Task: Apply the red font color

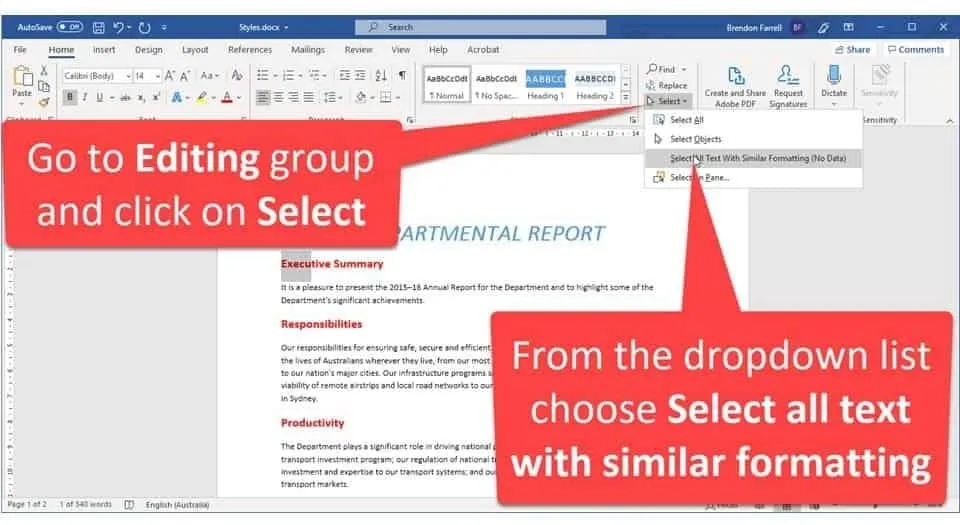Action: click(x=227, y=97)
